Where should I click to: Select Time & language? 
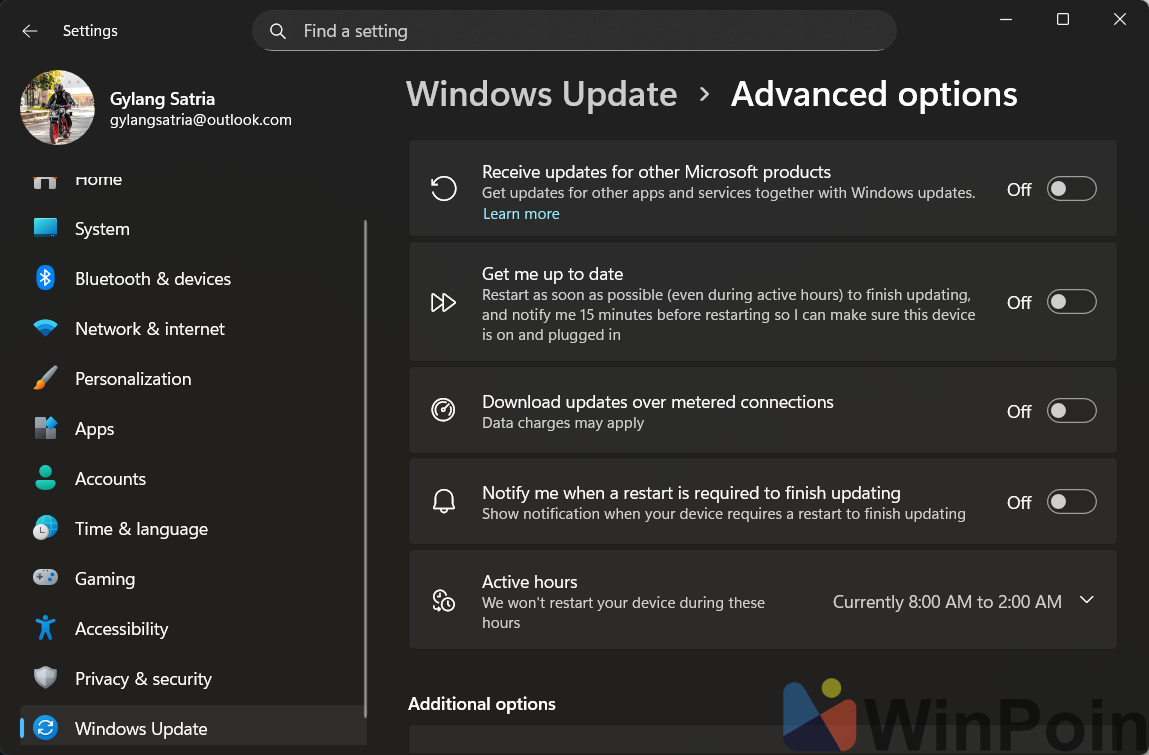click(192, 528)
